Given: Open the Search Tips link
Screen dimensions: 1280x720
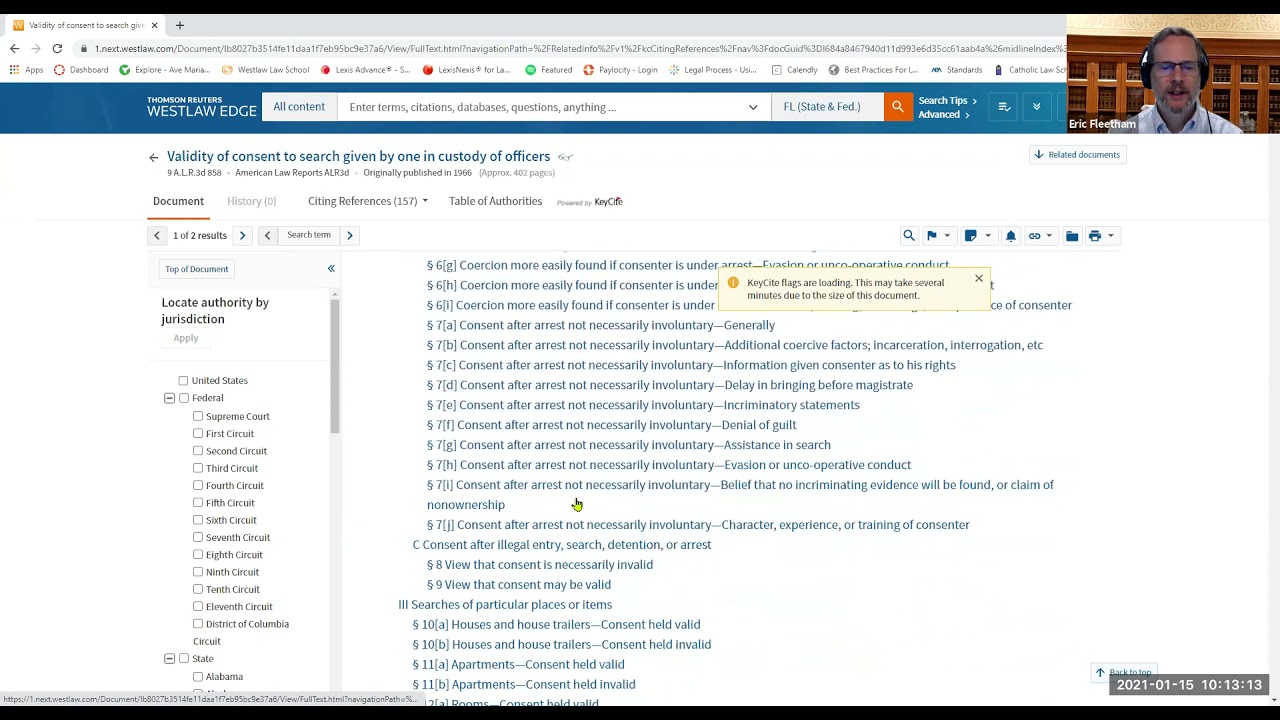Looking at the screenshot, I should (946, 101).
